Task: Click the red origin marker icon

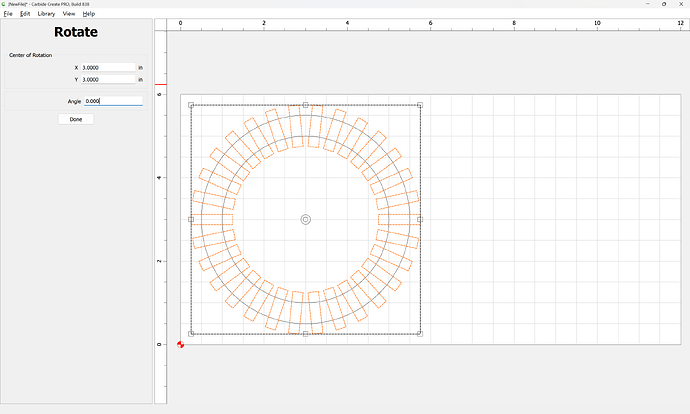Action: coord(181,344)
